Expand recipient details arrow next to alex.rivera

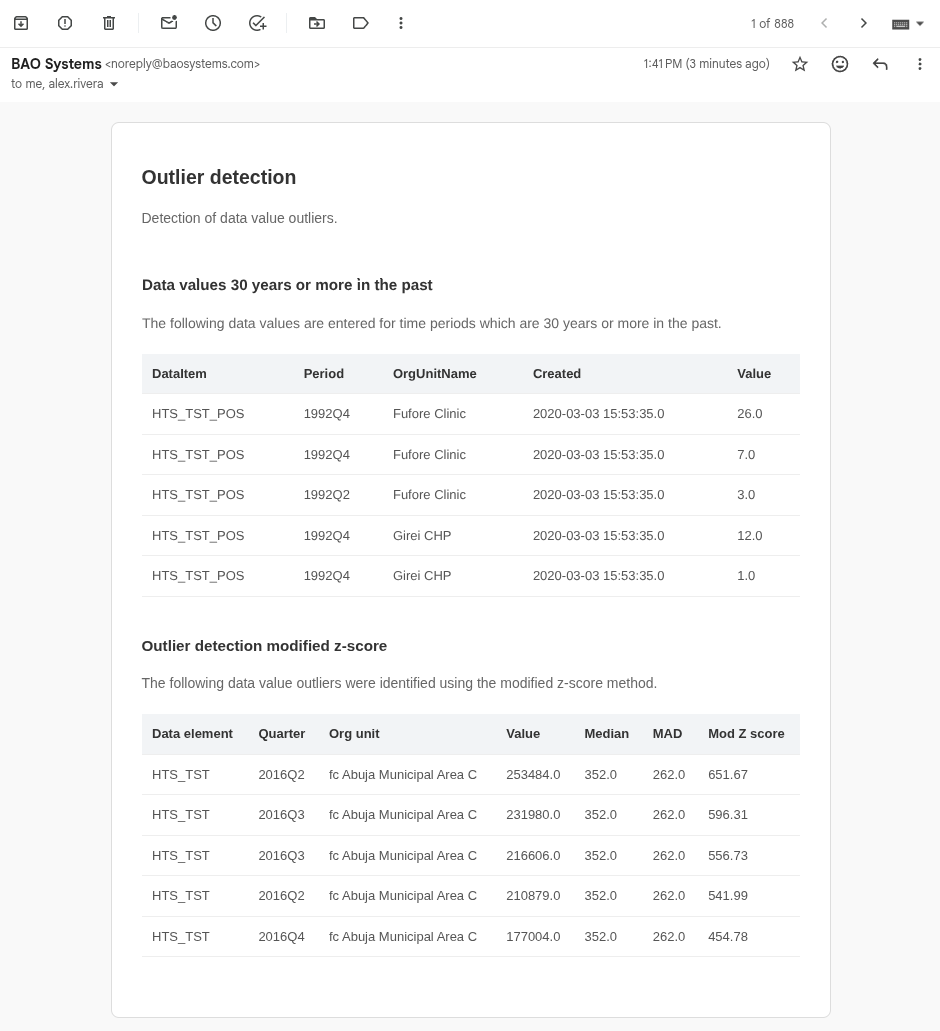pyautogui.click(x=114, y=85)
